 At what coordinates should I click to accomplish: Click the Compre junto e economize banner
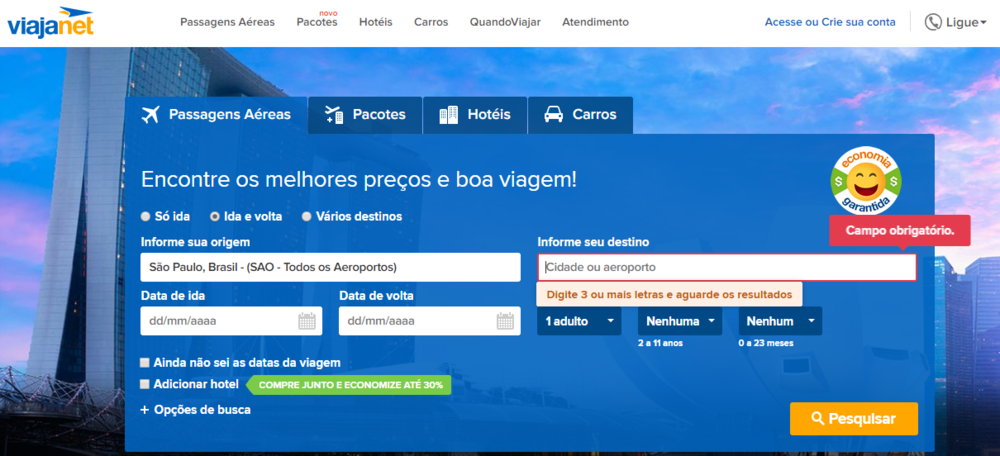(349, 385)
